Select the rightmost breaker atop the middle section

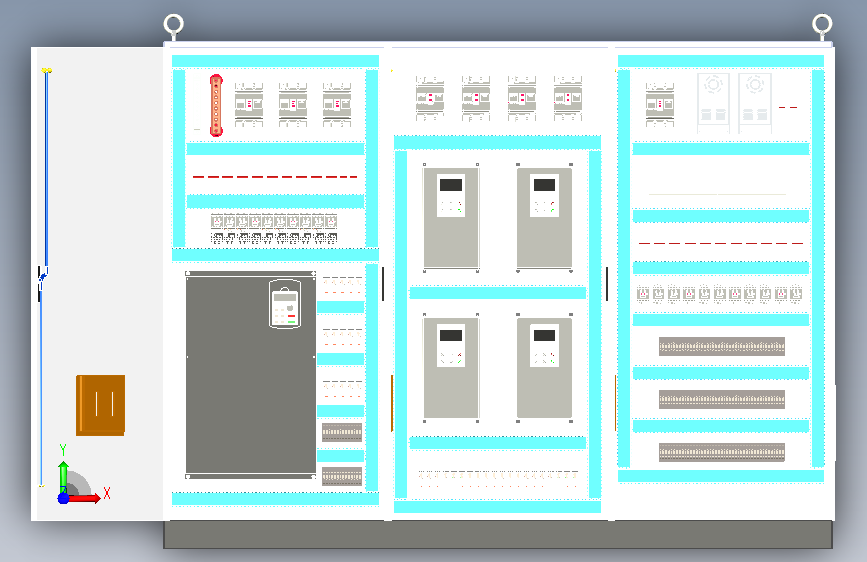pos(568,98)
